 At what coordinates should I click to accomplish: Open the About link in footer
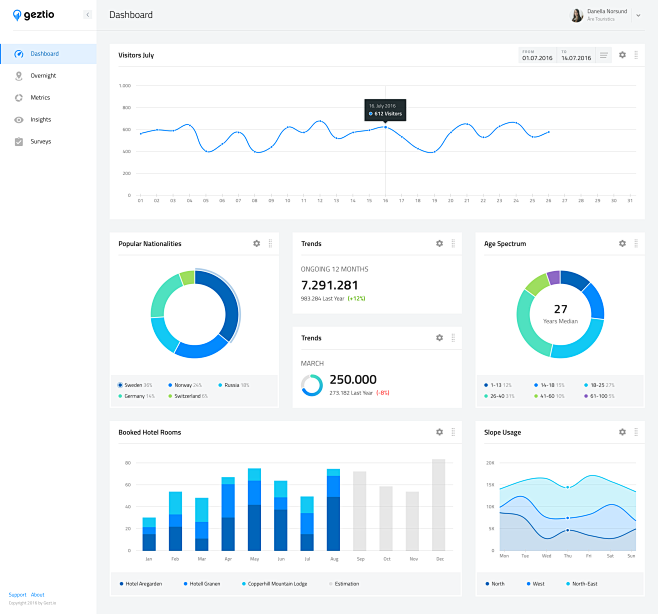point(37,595)
